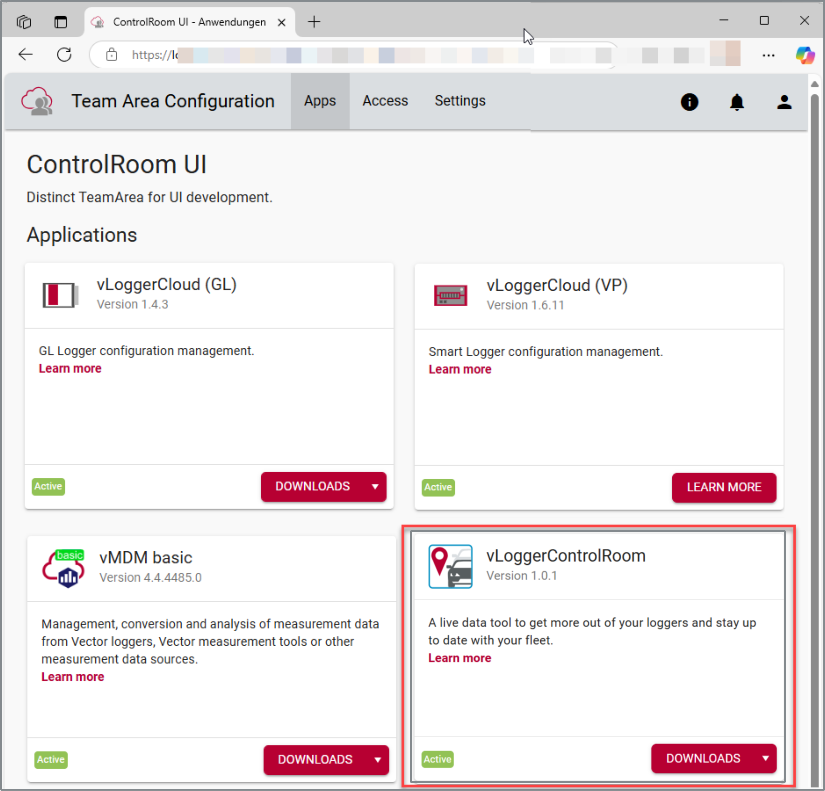Click DOWNLOADS on vLoggerCloud (GL) card
Image resolution: width=825 pixels, height=791 pixels.
point(313,487)
